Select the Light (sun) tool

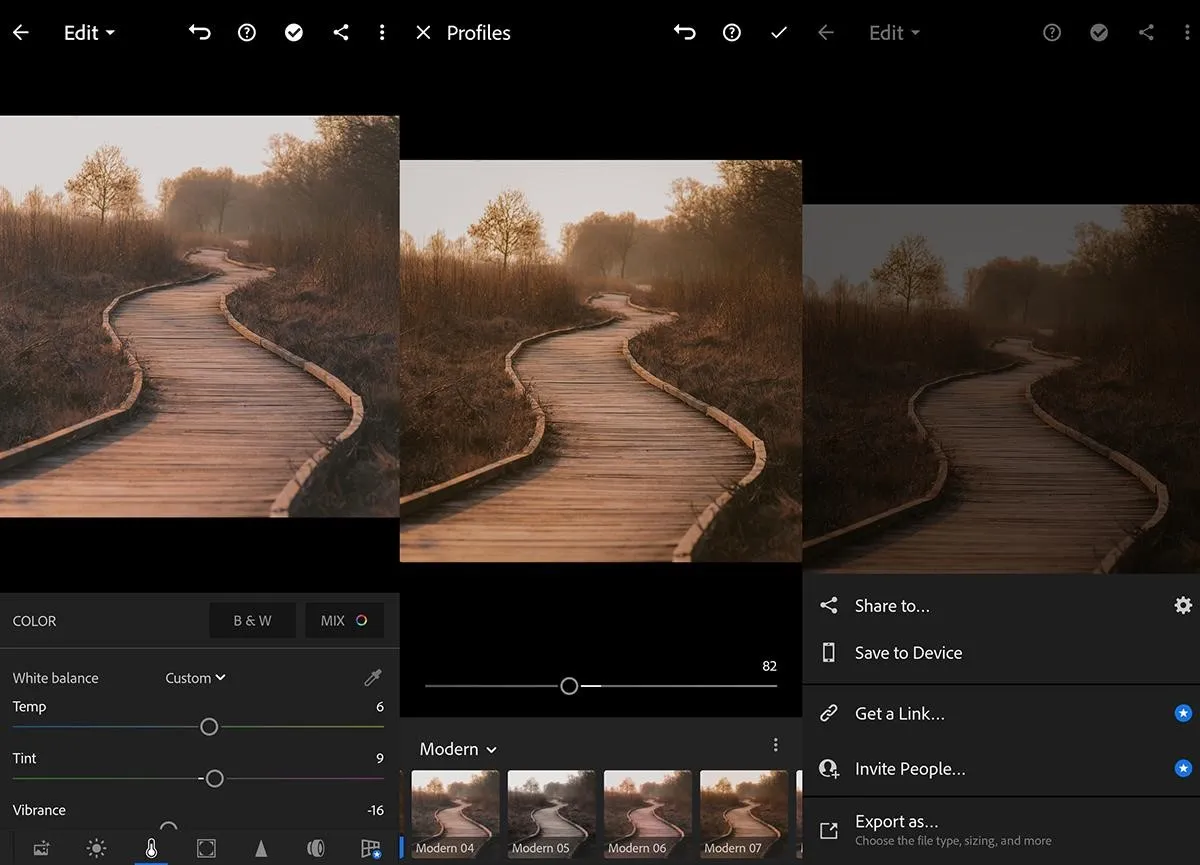pyautogui.click(x=96, y=848)
